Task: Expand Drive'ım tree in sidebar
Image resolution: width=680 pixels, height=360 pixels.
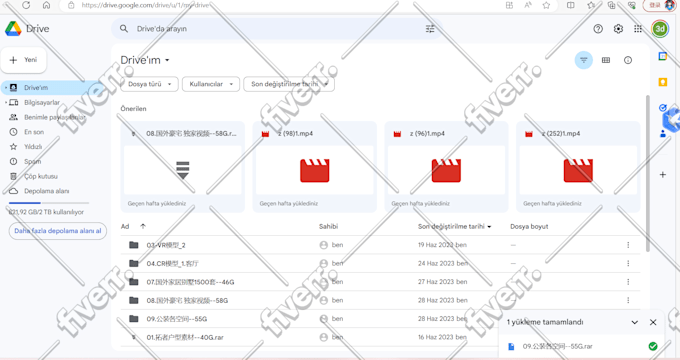Action: coord(6,88)
